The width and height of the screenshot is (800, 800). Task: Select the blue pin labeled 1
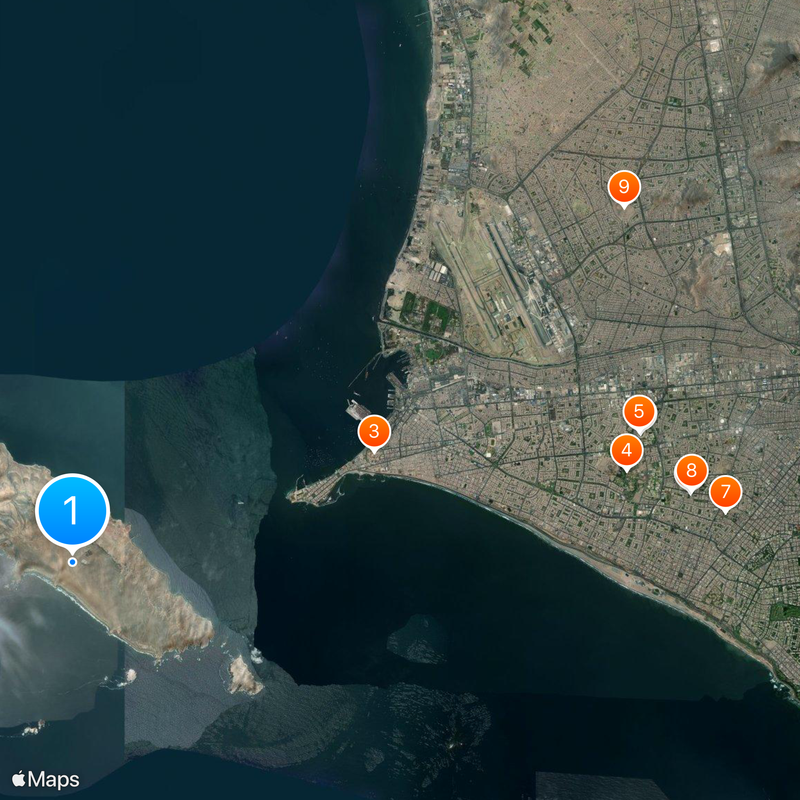tap(71, 508)
